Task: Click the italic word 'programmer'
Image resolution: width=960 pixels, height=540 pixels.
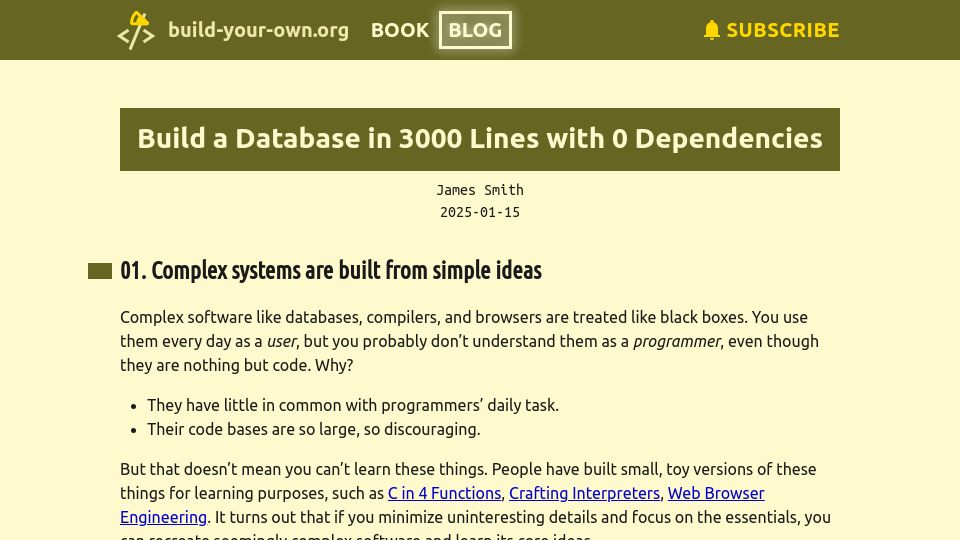Action: [x=677, y=341]
